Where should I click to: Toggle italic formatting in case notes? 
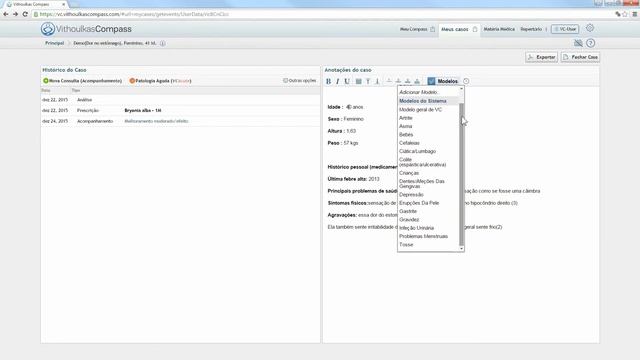[338, 81]
